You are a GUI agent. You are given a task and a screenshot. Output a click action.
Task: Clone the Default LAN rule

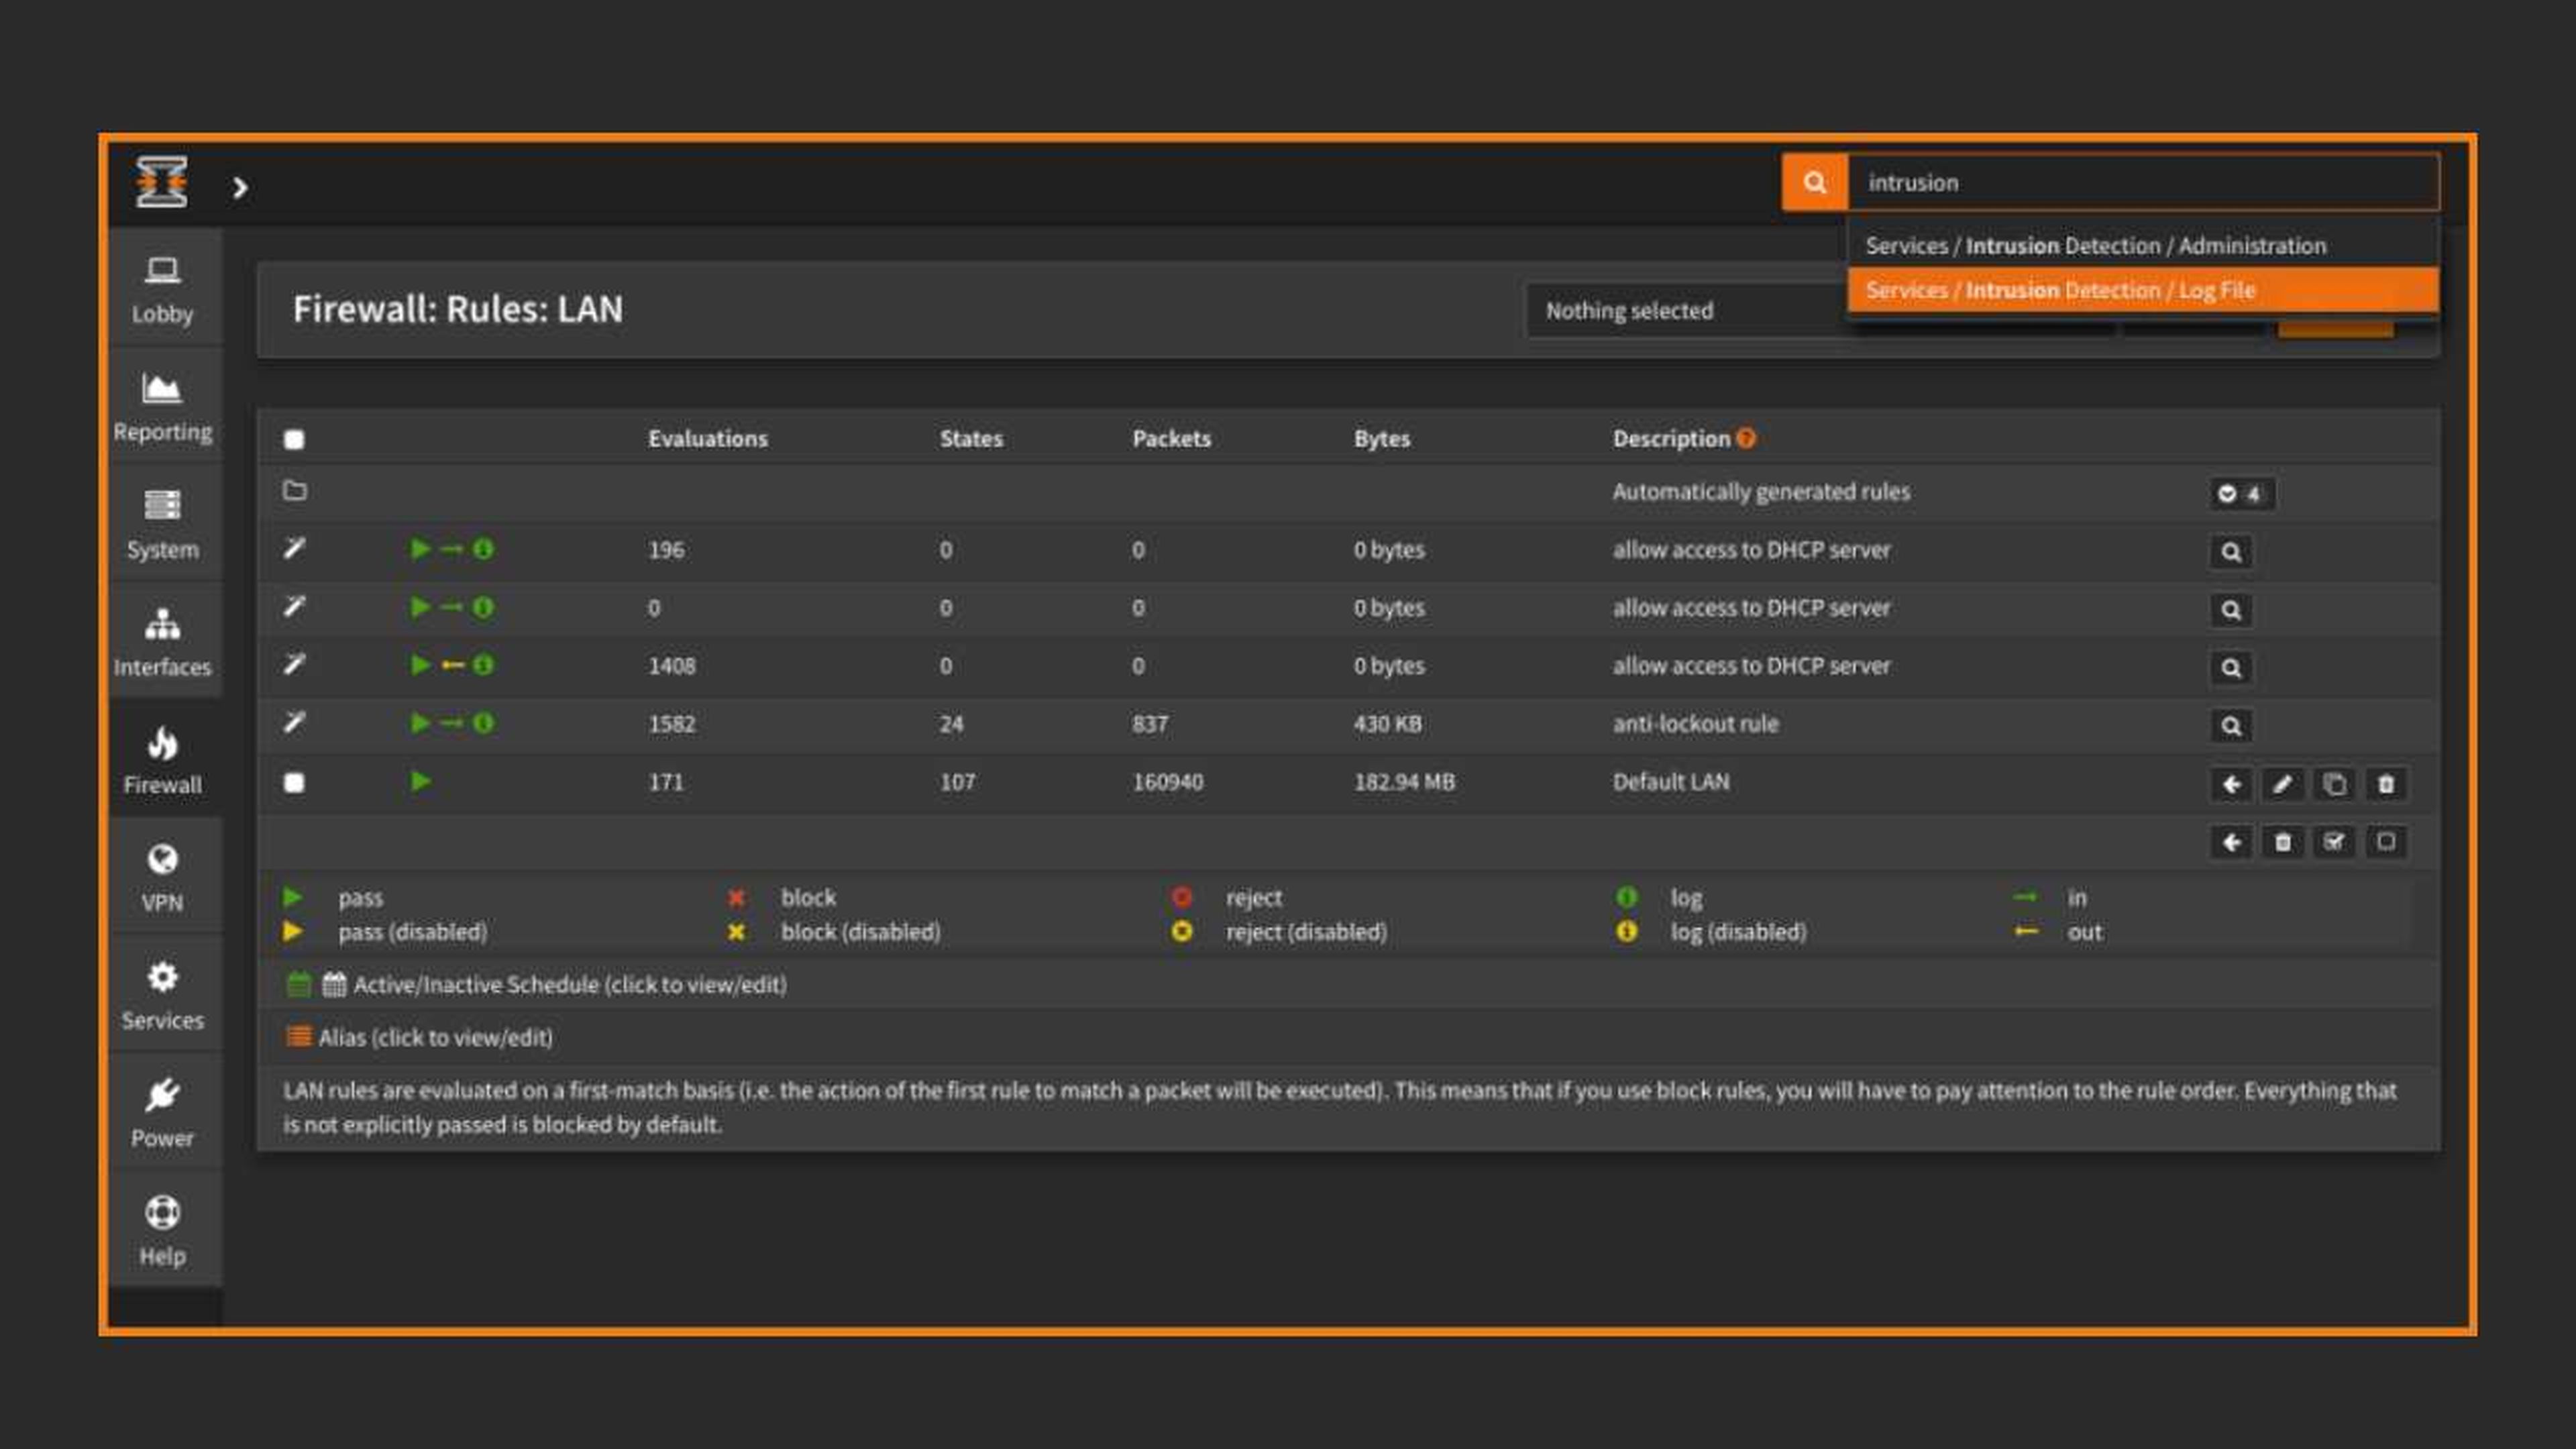pos(2334,784)
